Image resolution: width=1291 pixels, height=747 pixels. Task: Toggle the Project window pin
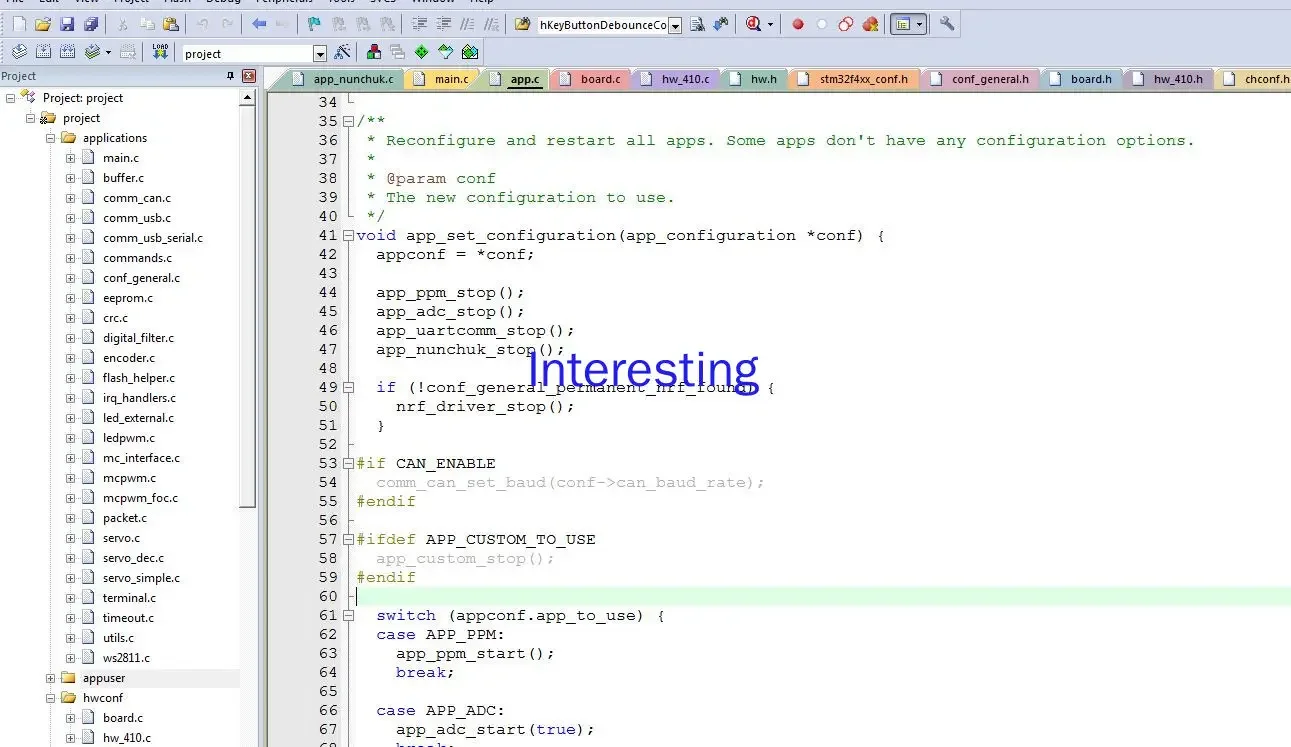point(231,76)
